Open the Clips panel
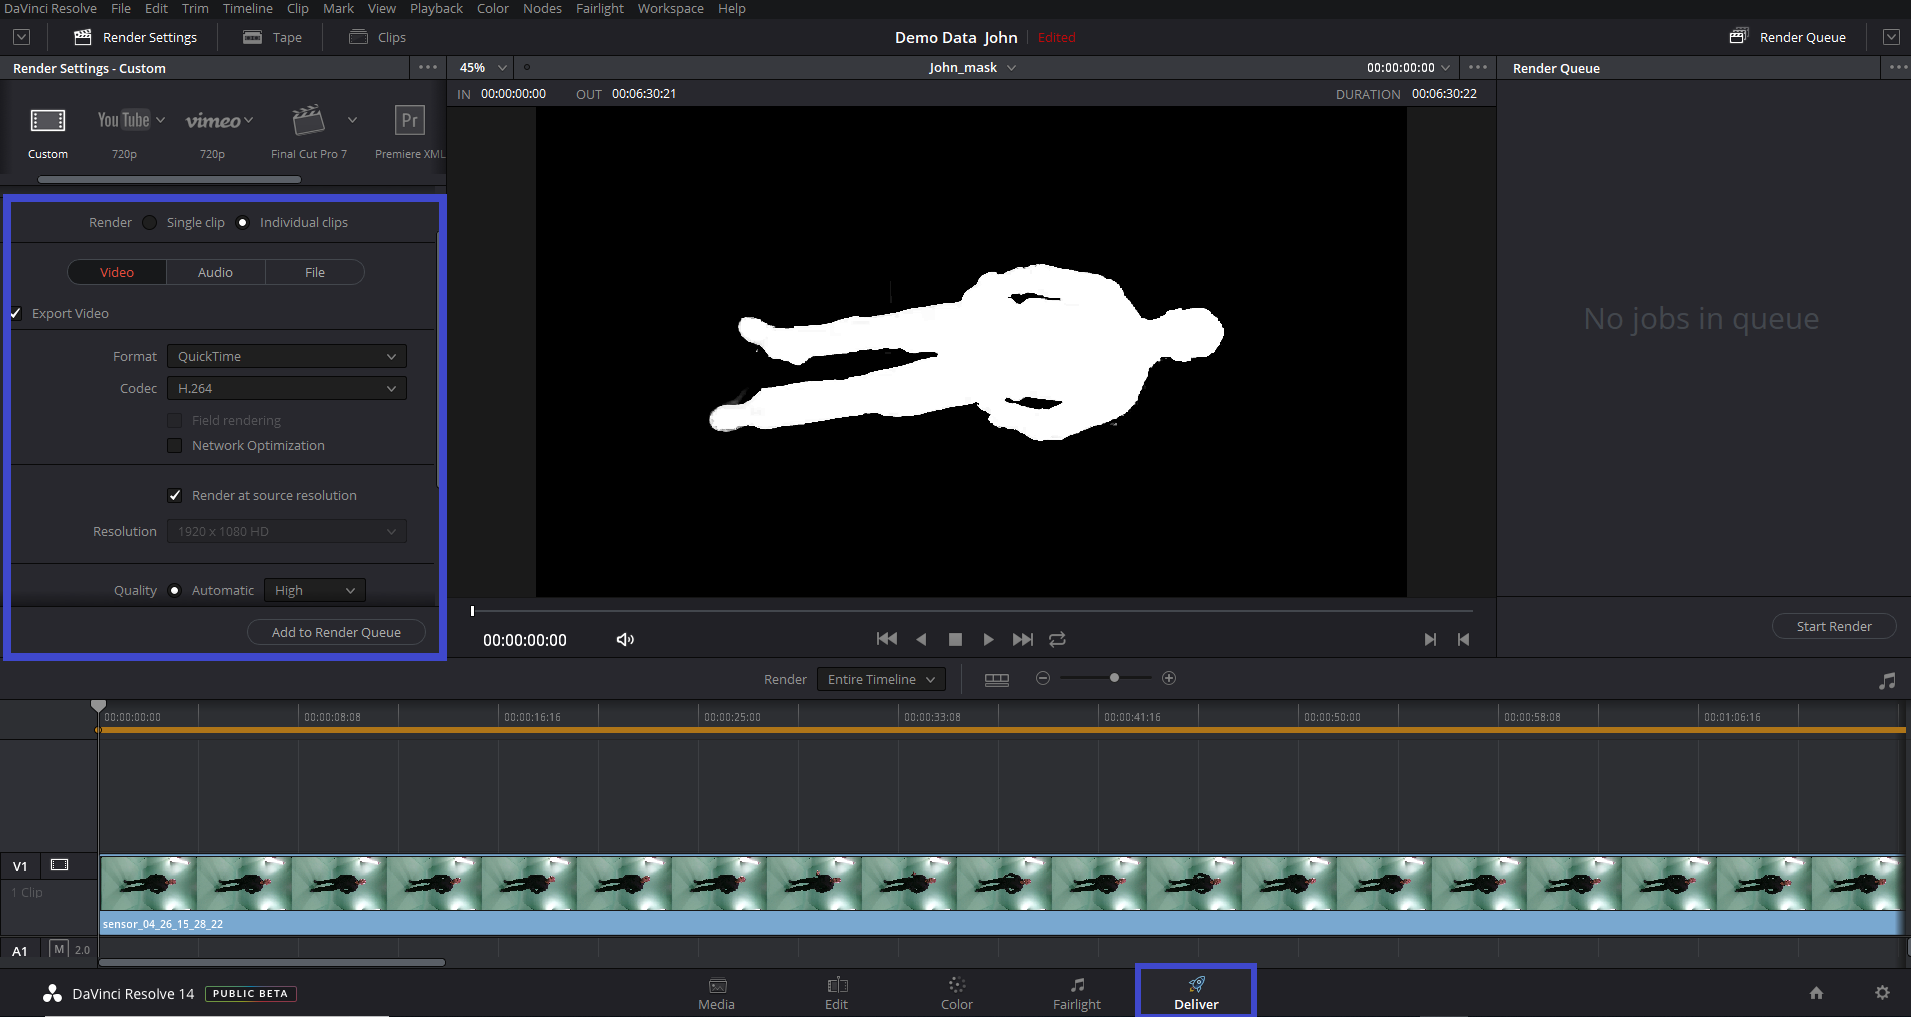The image size is (1911, 1017). (377, 37)
